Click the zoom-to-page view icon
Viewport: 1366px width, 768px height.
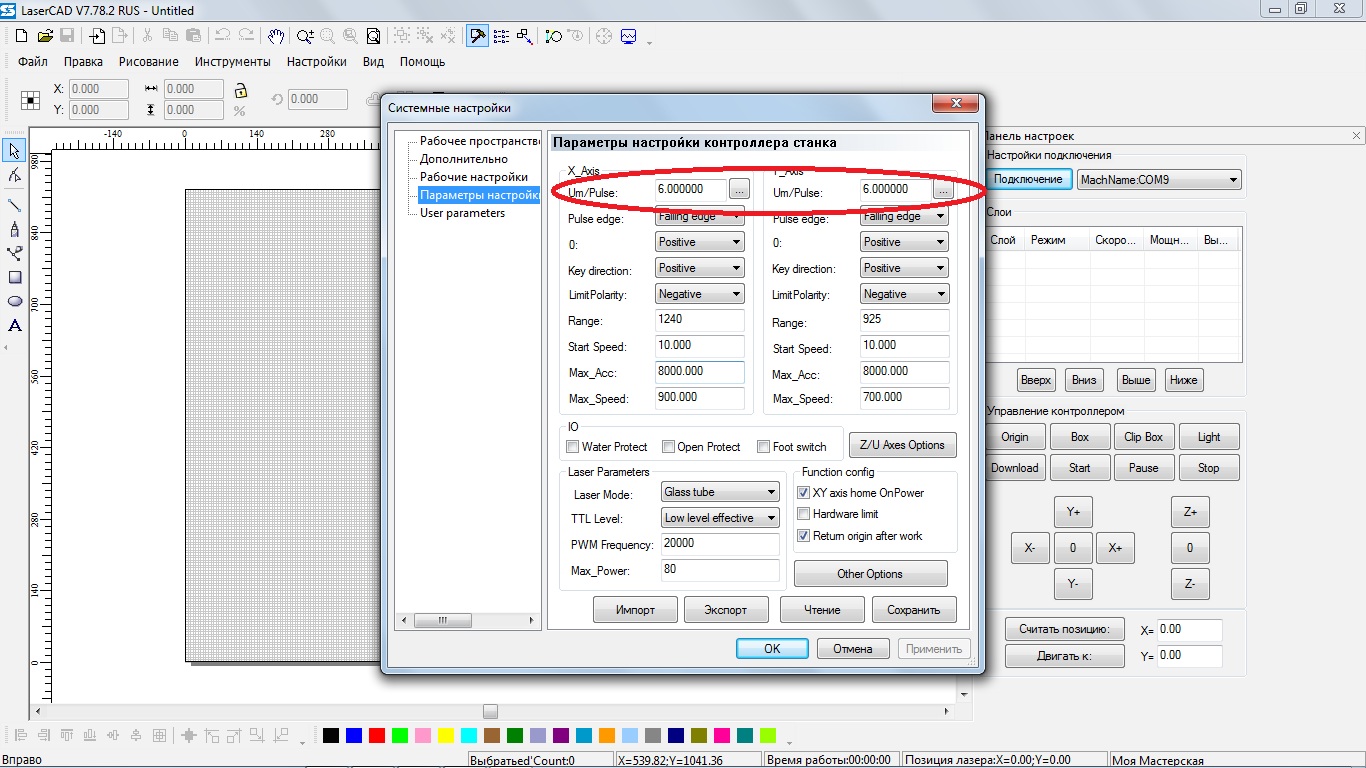pos(373,36)
